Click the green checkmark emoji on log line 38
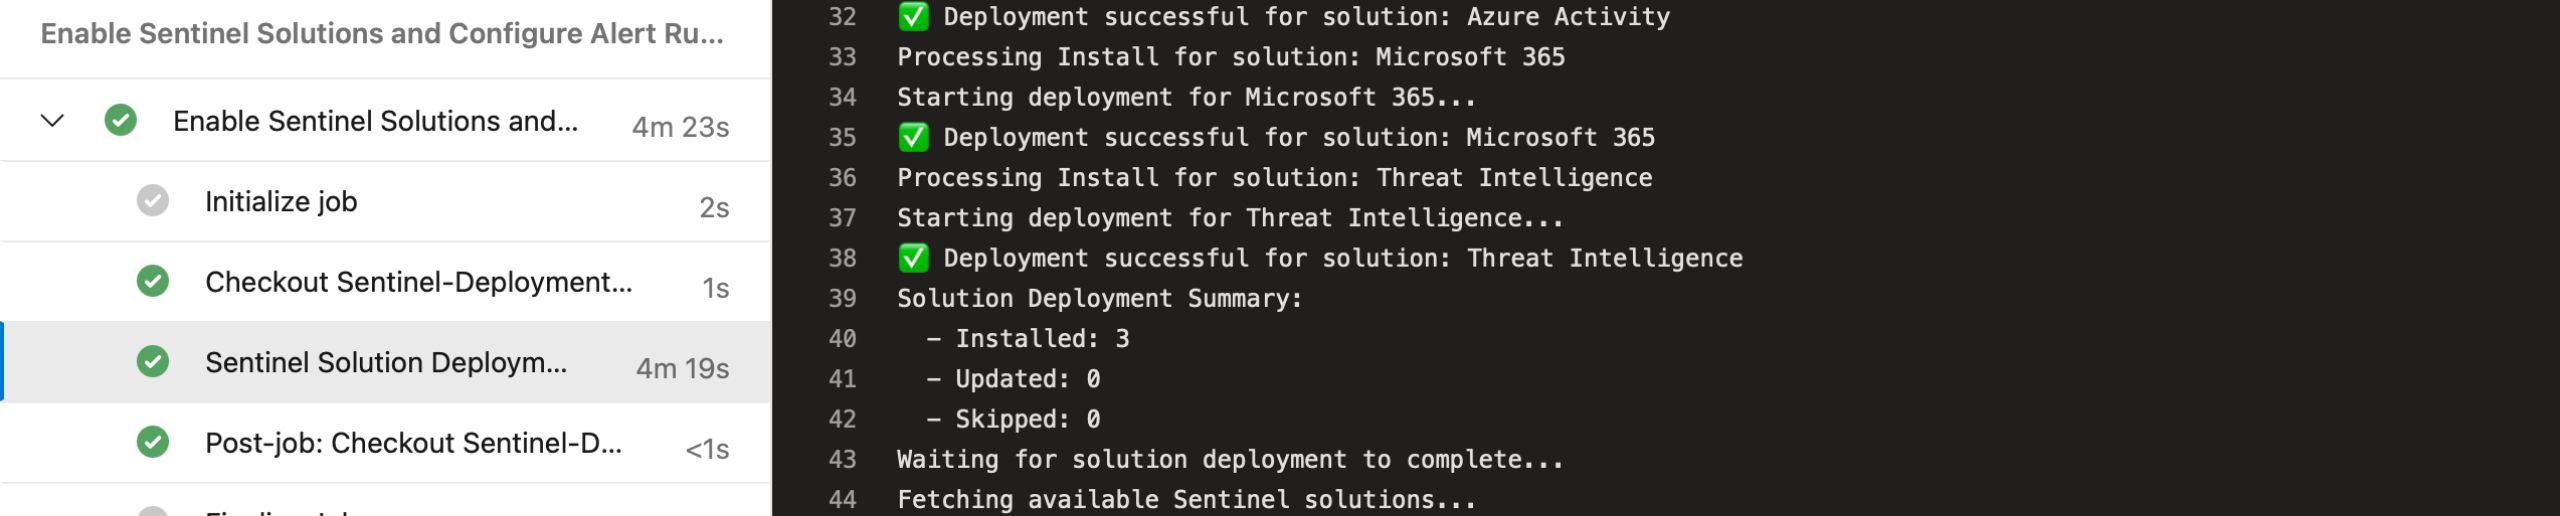The width and height of the screenshot is (2560, 516). [913, 258]
